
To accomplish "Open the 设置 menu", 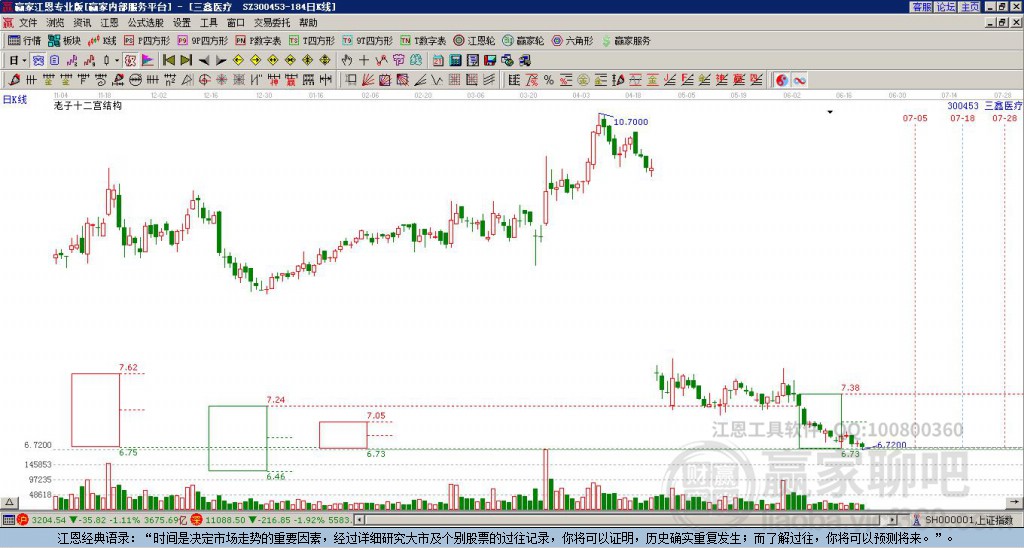I will [x=182, y=23].
